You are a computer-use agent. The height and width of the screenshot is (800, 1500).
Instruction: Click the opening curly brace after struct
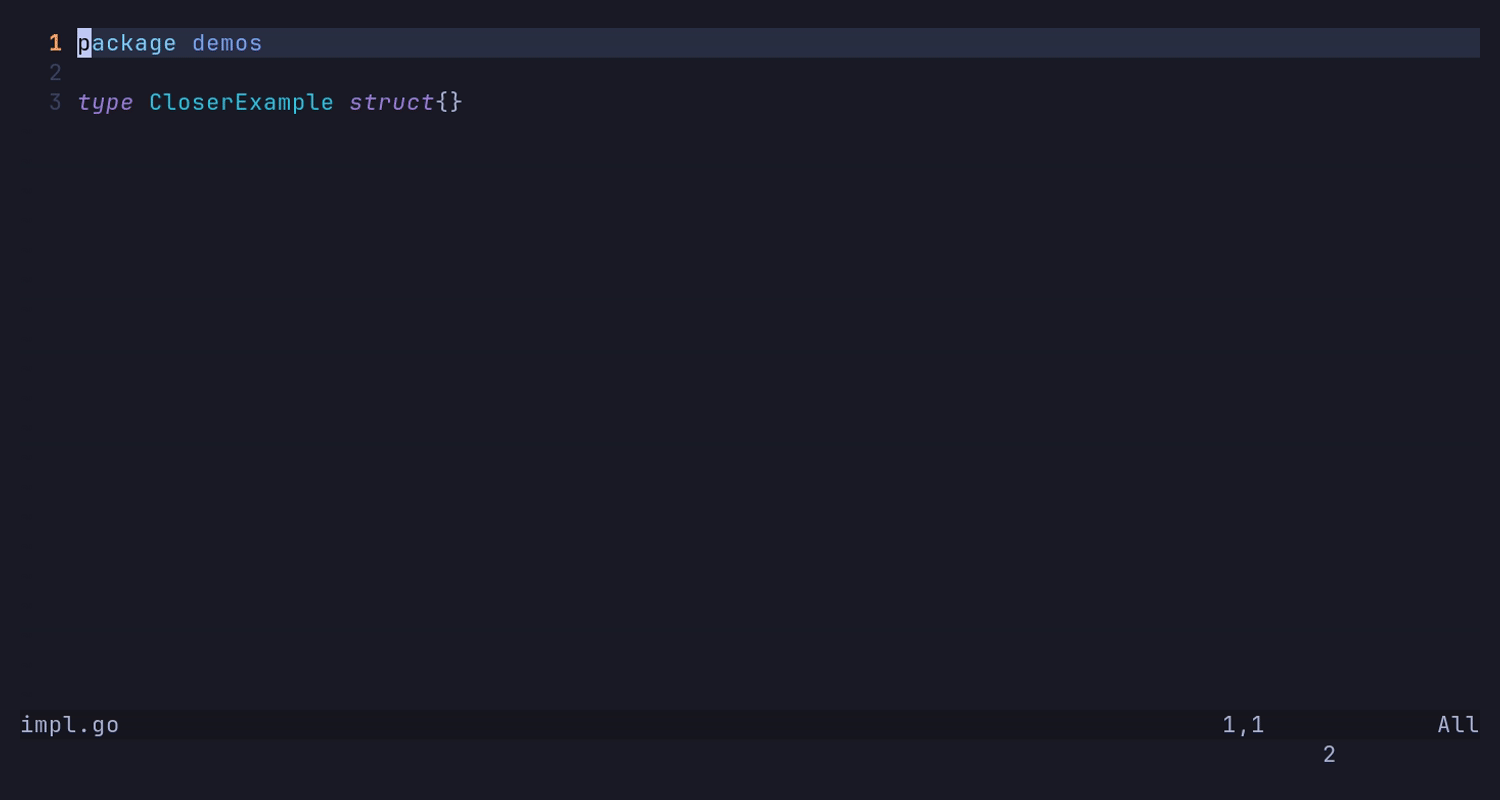click(442, 102)
